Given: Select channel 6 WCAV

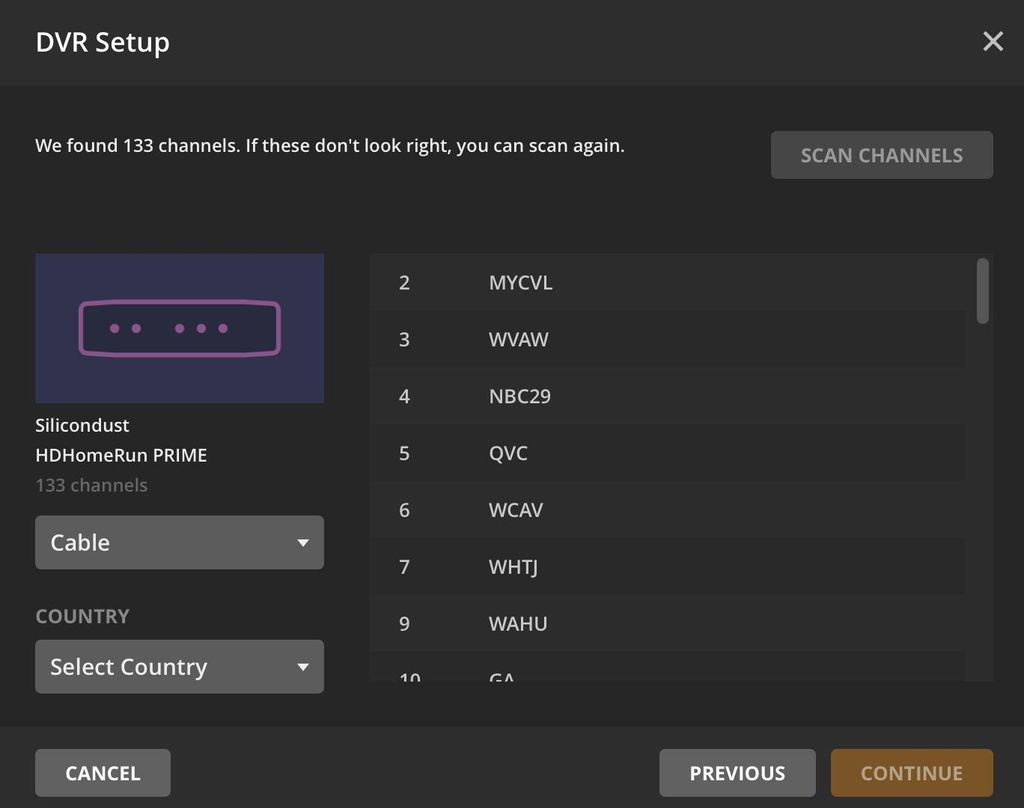Looking at the screenshot, I should pyautogui.click(x=666, y=510).
